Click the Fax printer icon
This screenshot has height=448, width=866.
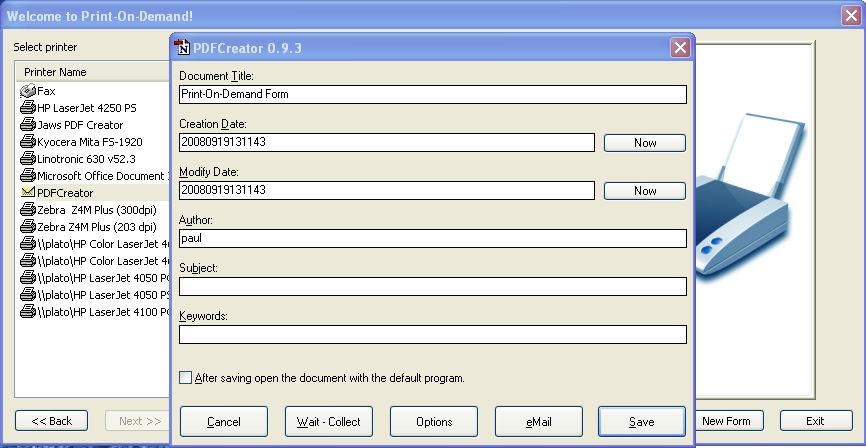[x=28, y=91]
